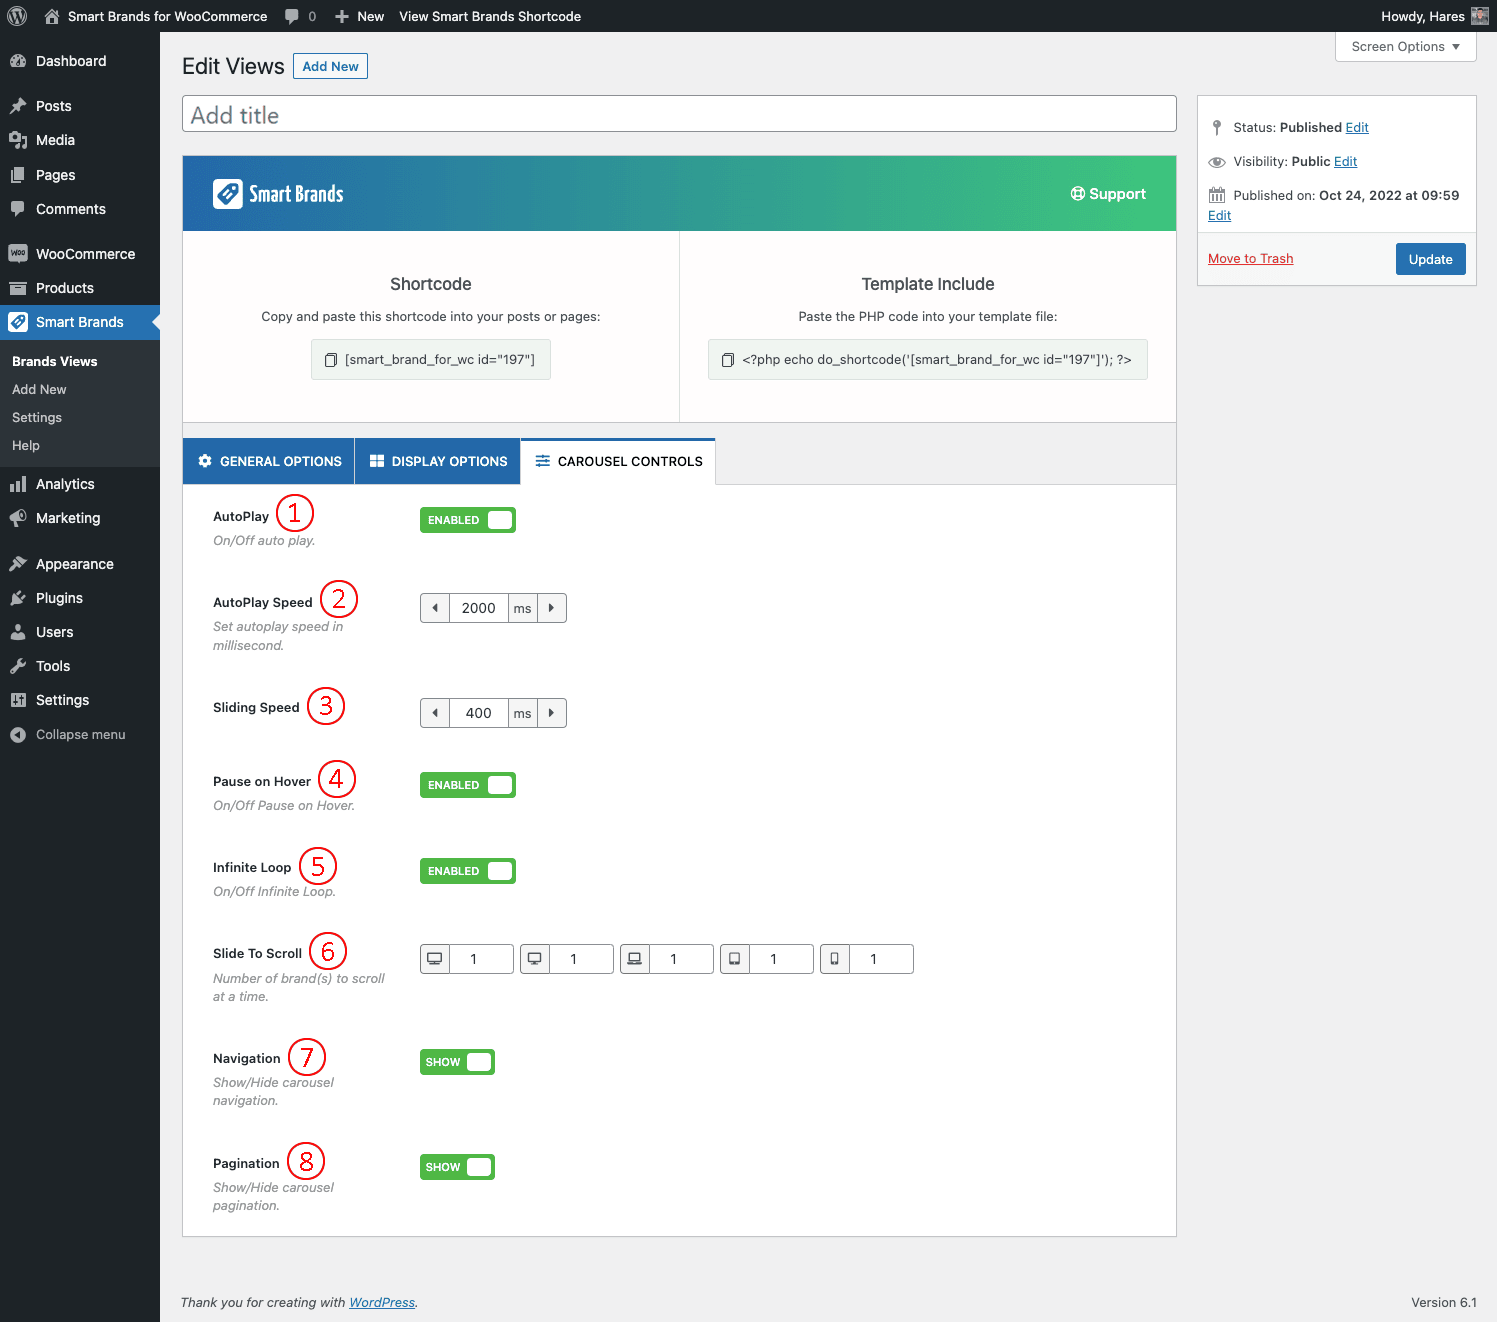Click the Update button

click(1430, 259)
